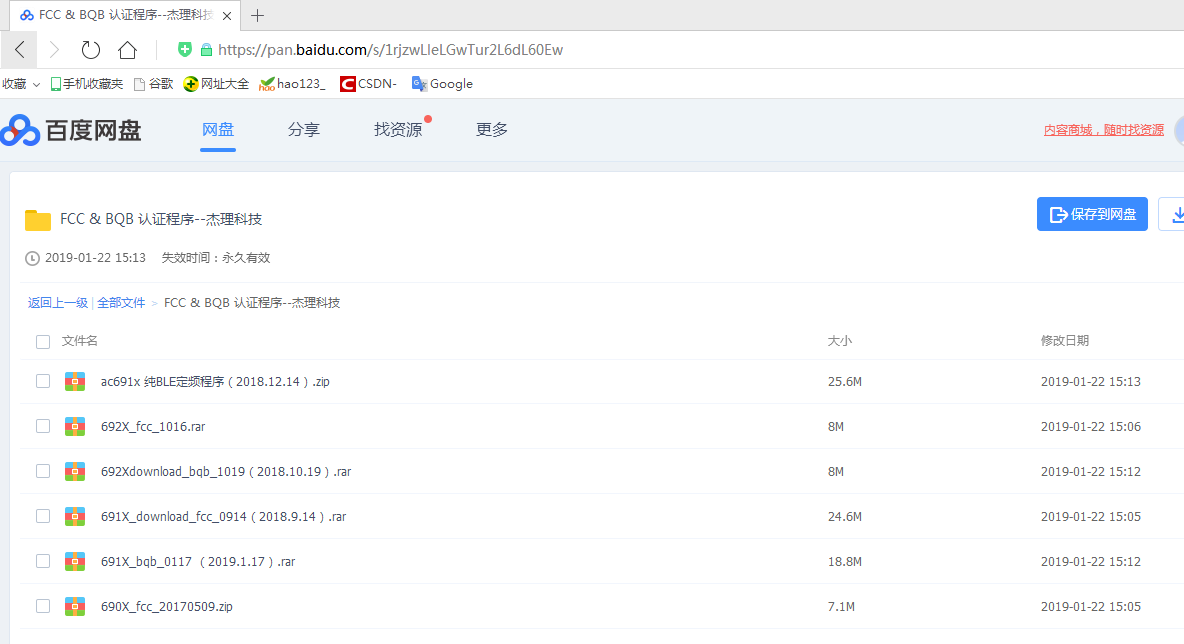Reload the page with the refresh icon

[x=91, y=50]
